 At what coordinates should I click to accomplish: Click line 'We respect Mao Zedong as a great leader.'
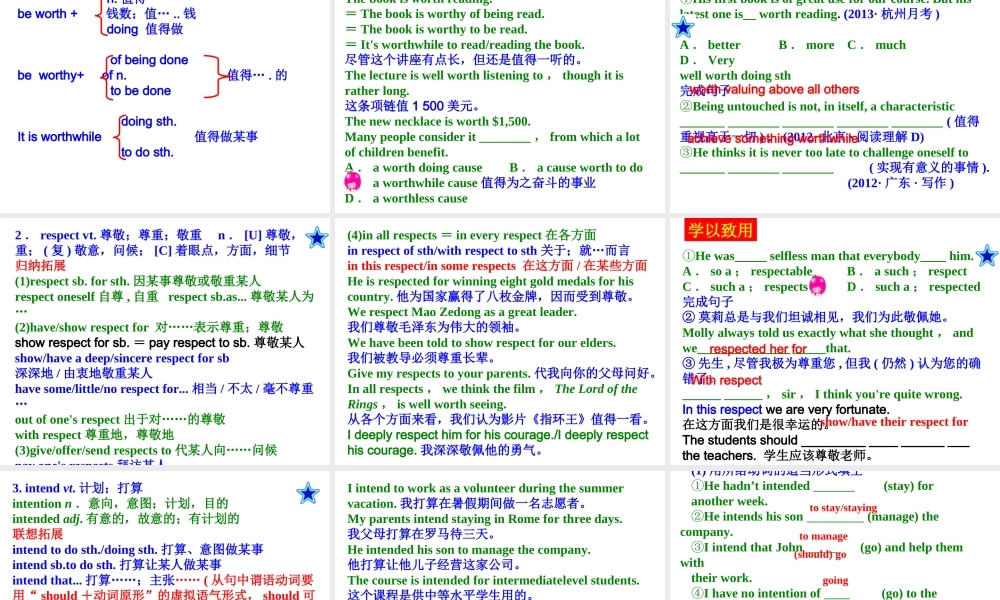[462, 312]
